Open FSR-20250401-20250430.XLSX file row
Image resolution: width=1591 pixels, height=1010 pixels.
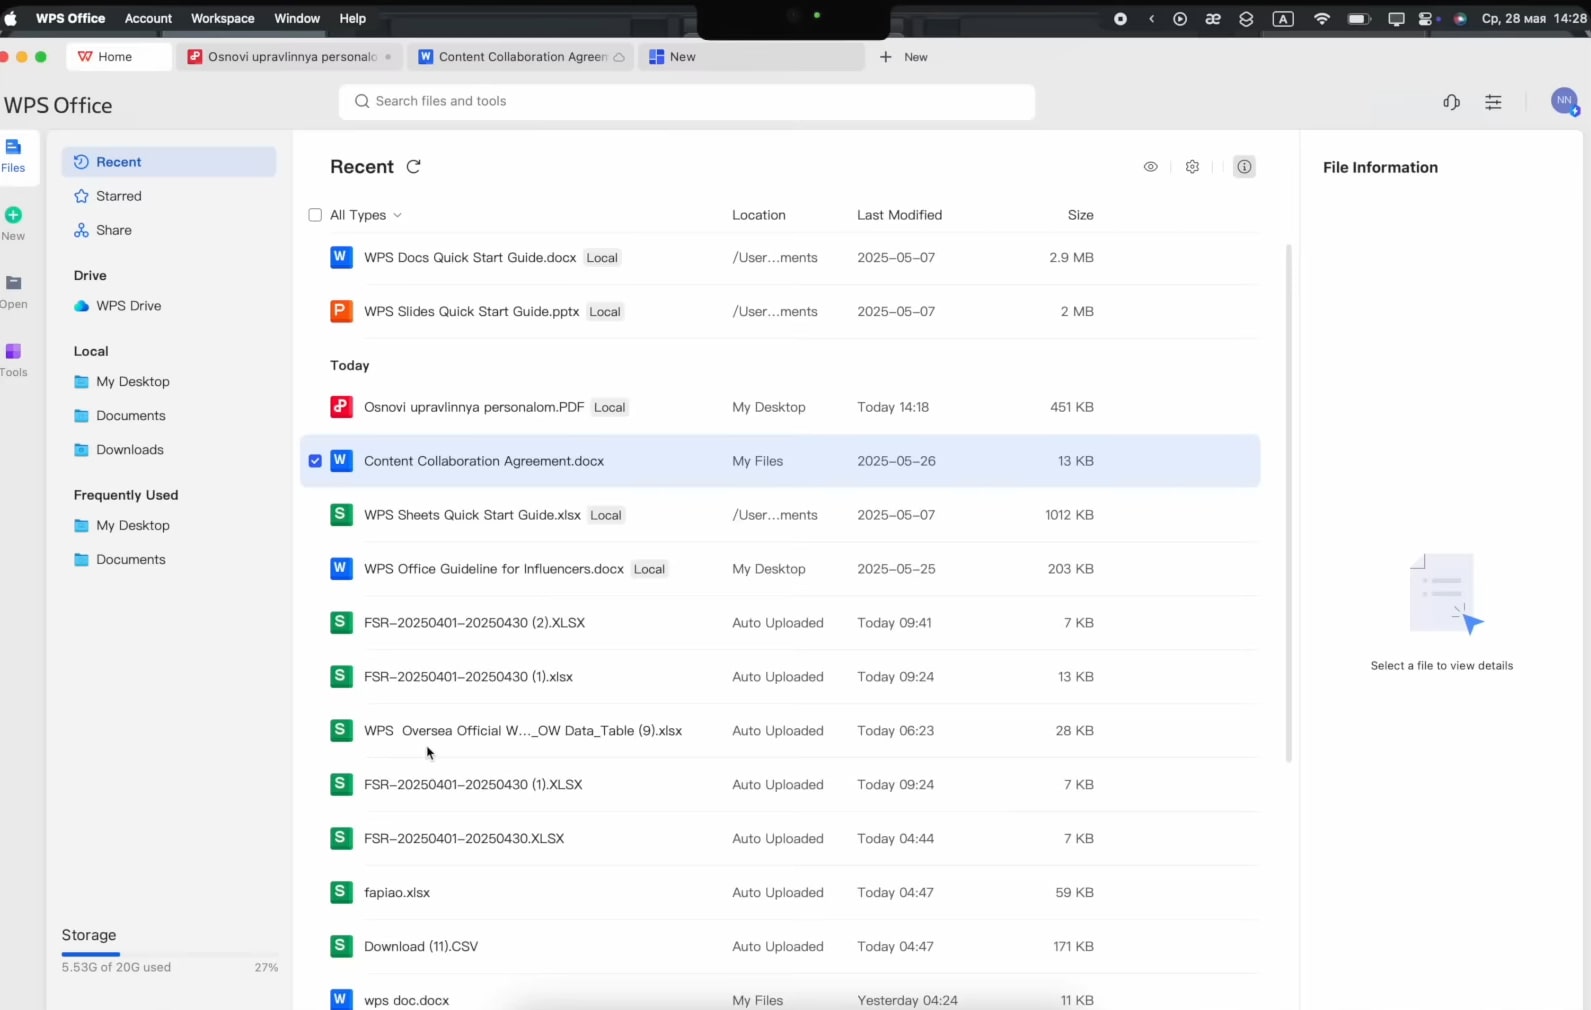[780, 839]
